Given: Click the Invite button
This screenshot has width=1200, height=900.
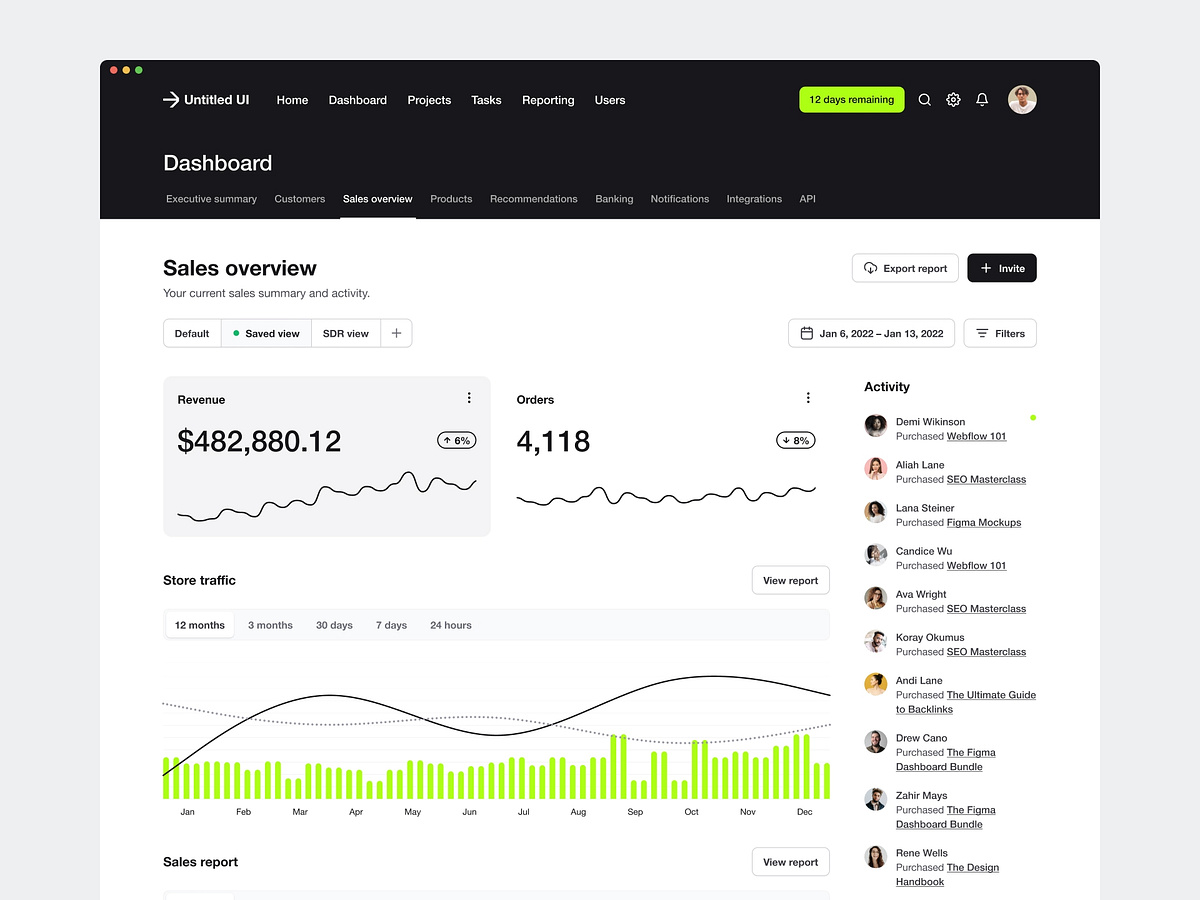Looking at the screenshot, I should coord(1001,268).
